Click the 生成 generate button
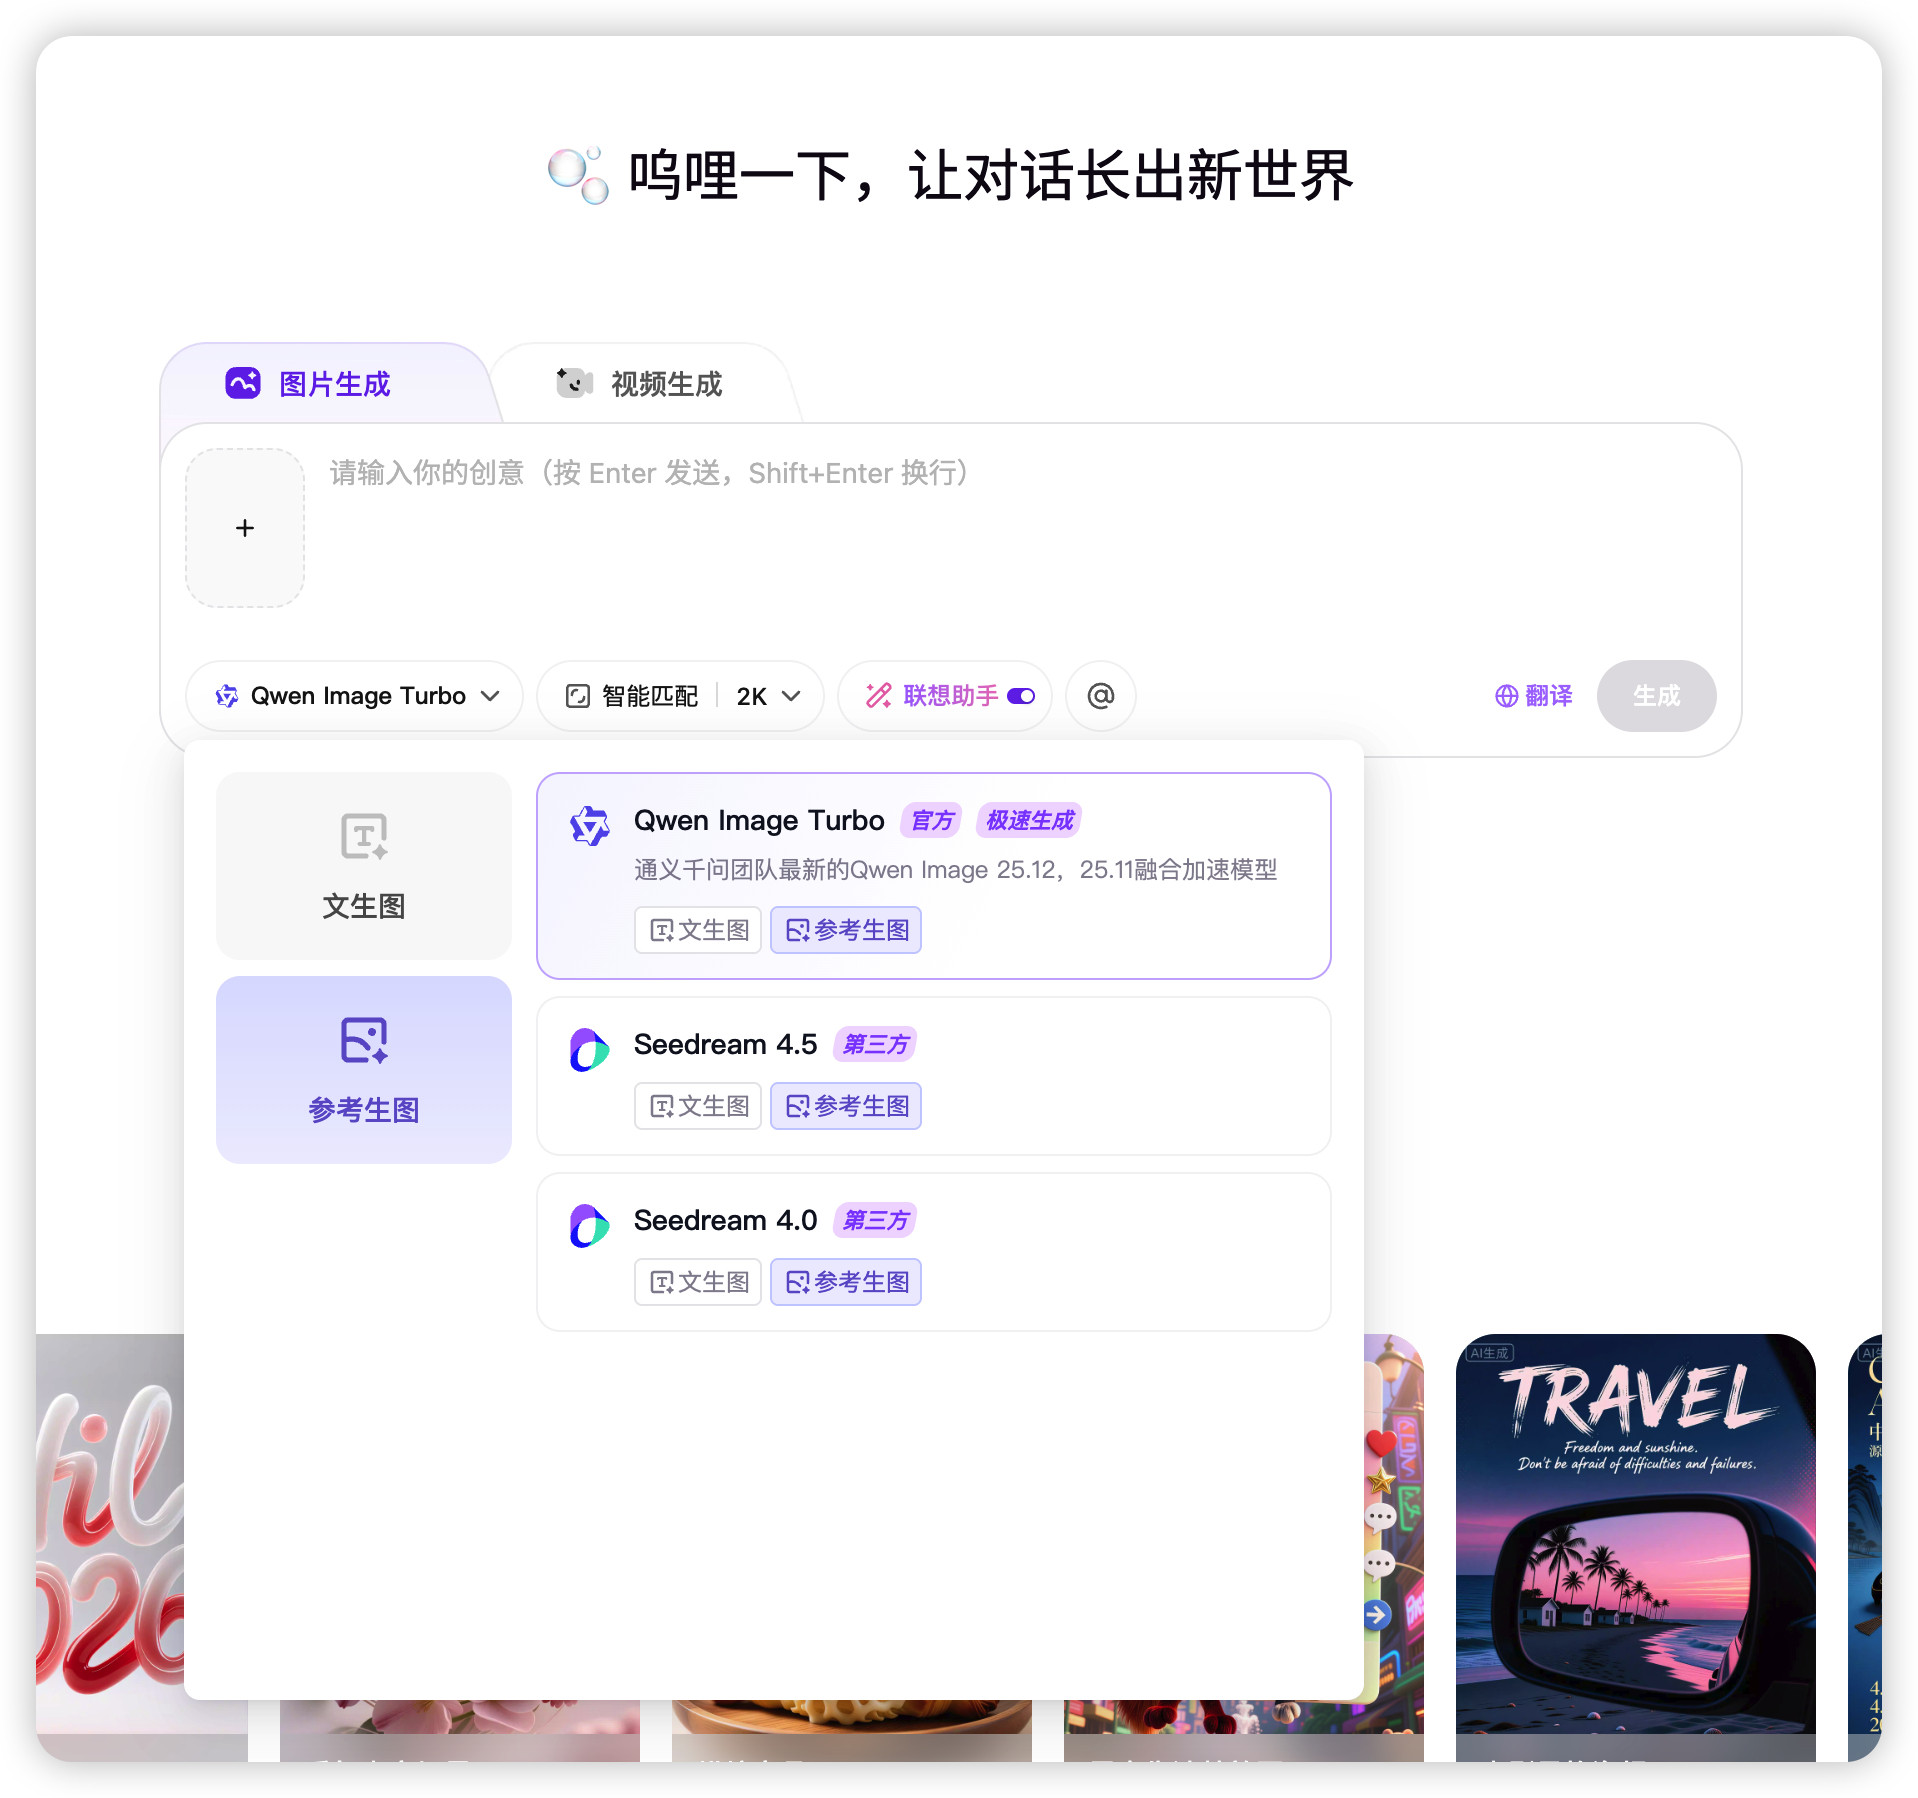 click(1656, 696)
